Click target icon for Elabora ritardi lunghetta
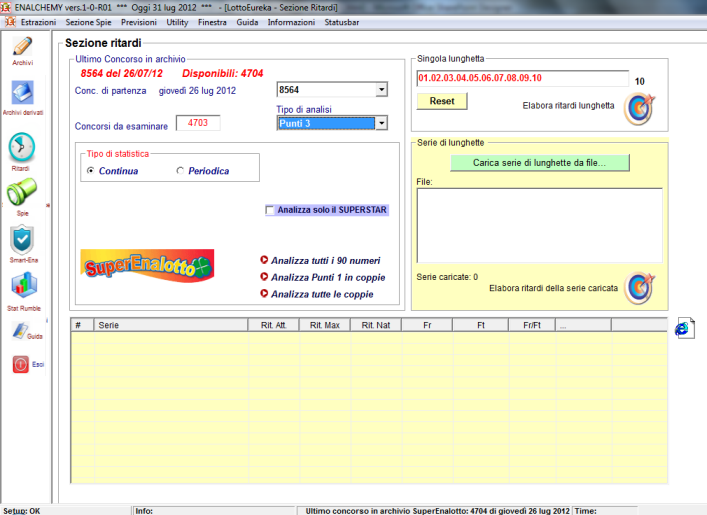 point(639,108)
